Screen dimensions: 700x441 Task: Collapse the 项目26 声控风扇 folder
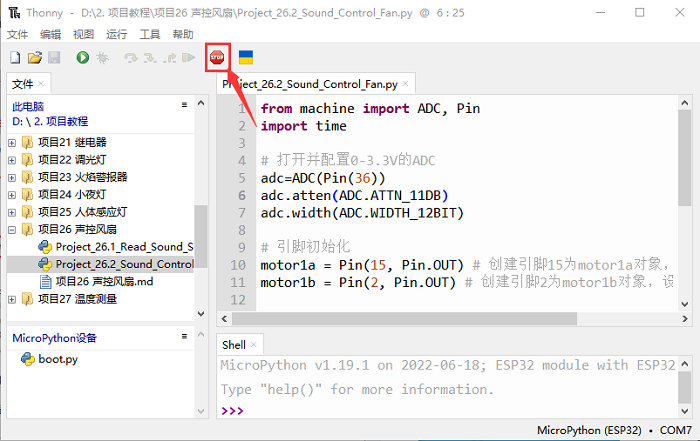pos(12,229)
